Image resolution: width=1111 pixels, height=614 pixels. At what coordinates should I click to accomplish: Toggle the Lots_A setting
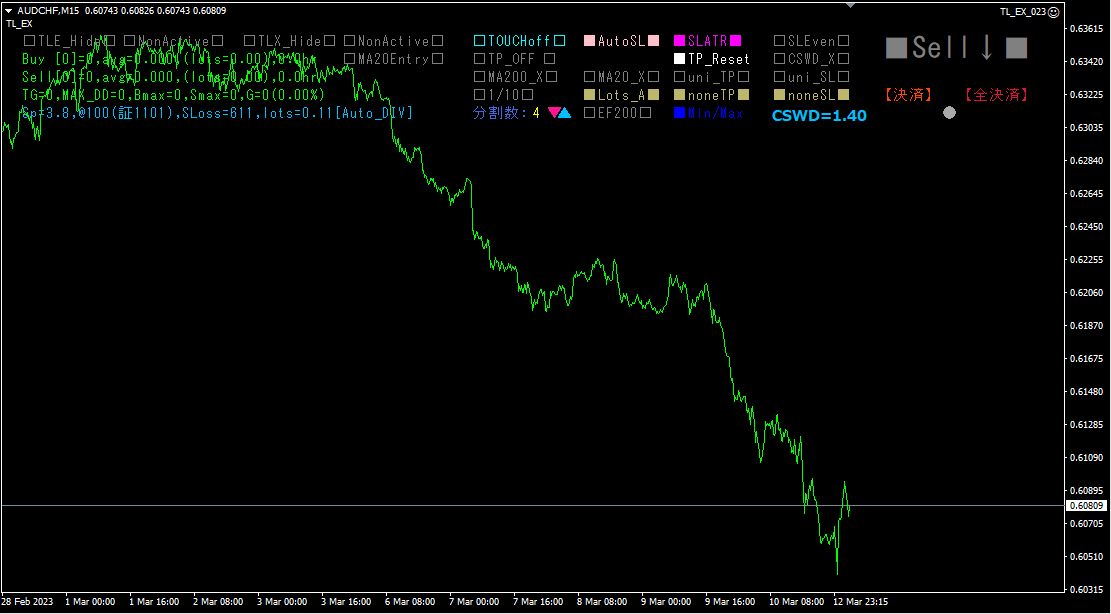pos(621,94)
